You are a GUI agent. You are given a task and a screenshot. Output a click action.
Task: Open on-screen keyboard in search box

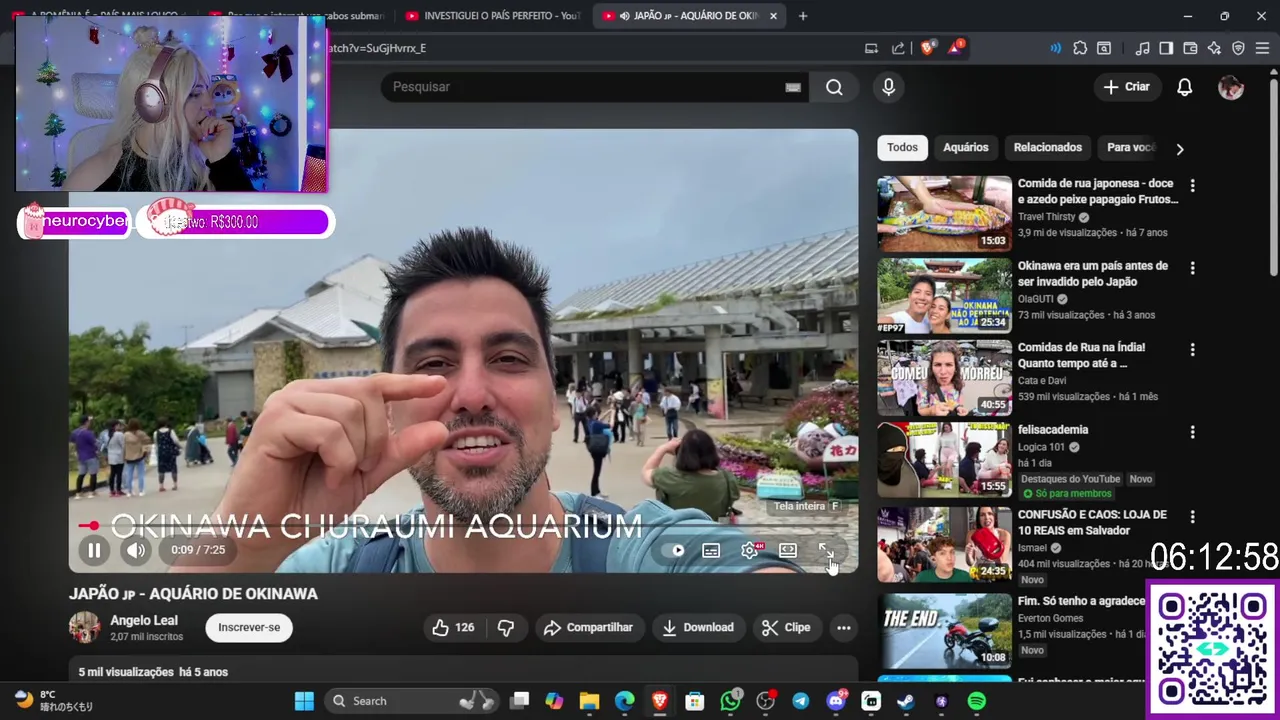[x=793, y=87]
